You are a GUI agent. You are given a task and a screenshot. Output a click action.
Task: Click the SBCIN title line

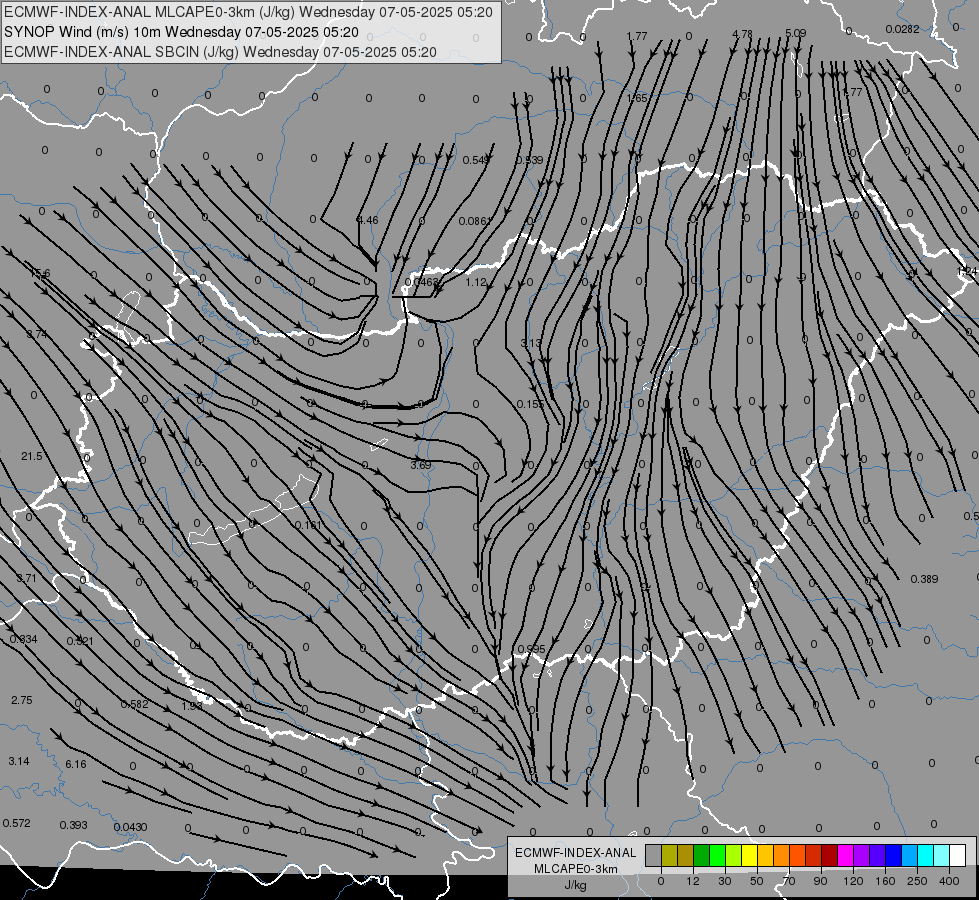220,52
